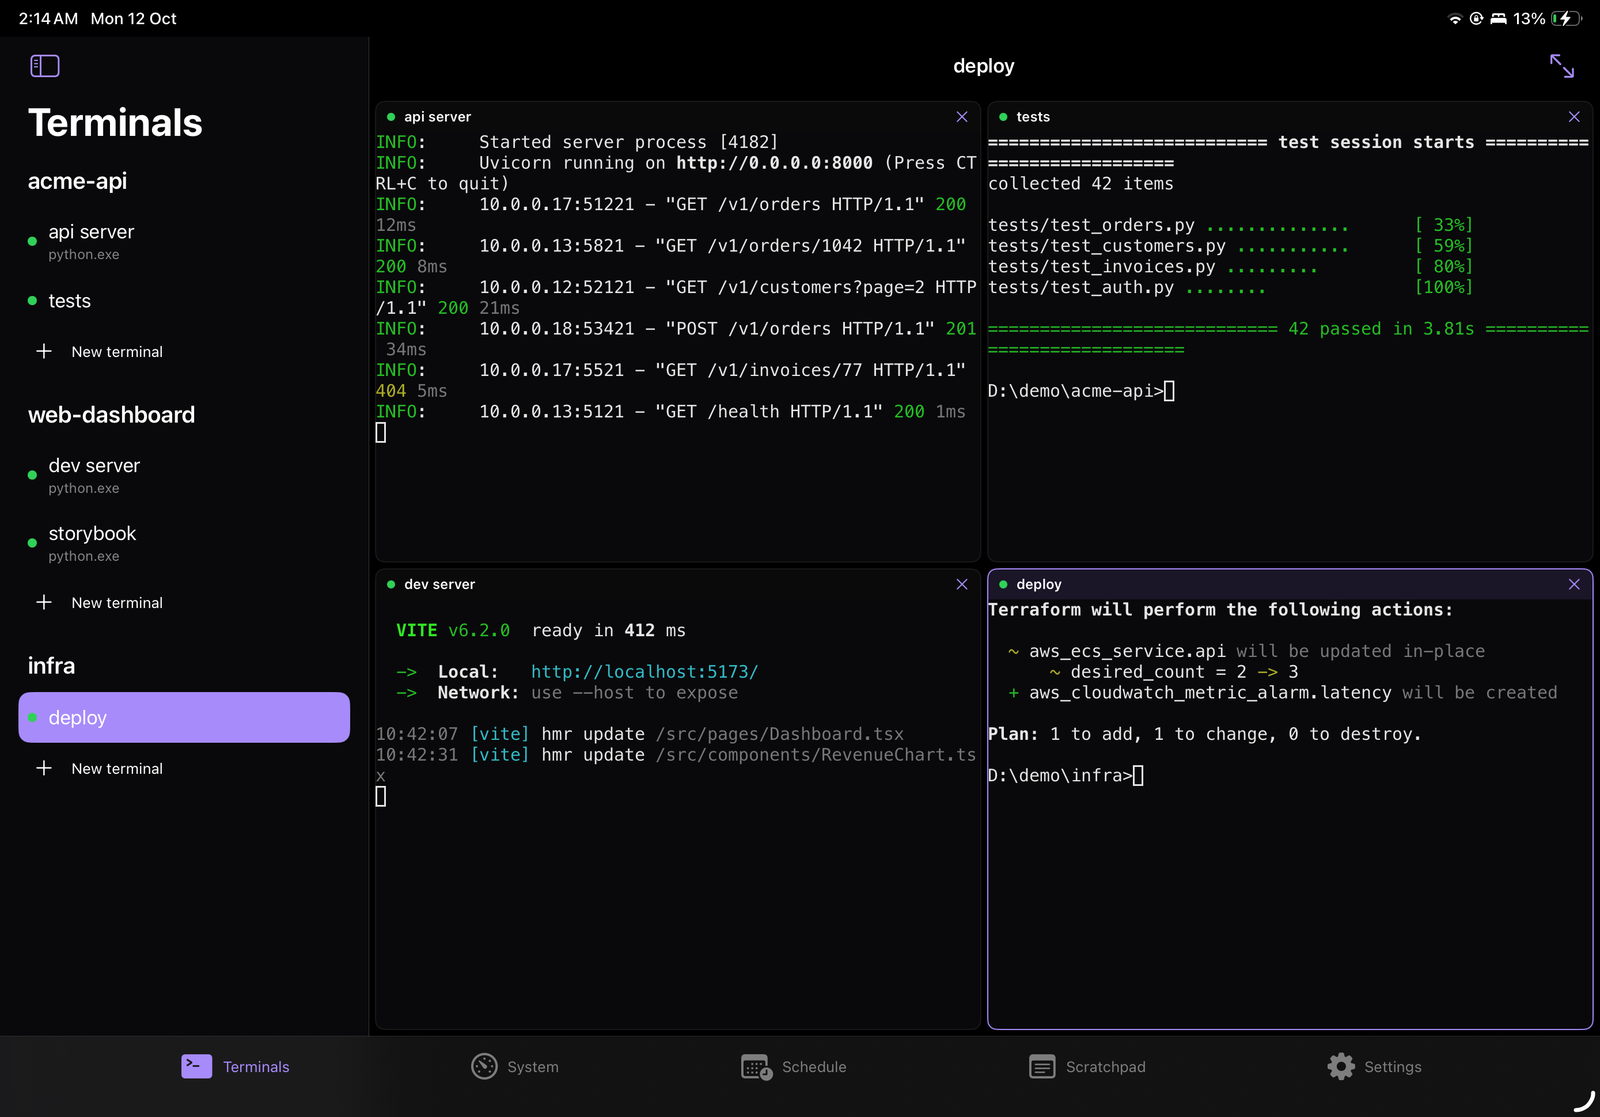
Task: Click the "deploy" header title
Action: coord(984,66)
